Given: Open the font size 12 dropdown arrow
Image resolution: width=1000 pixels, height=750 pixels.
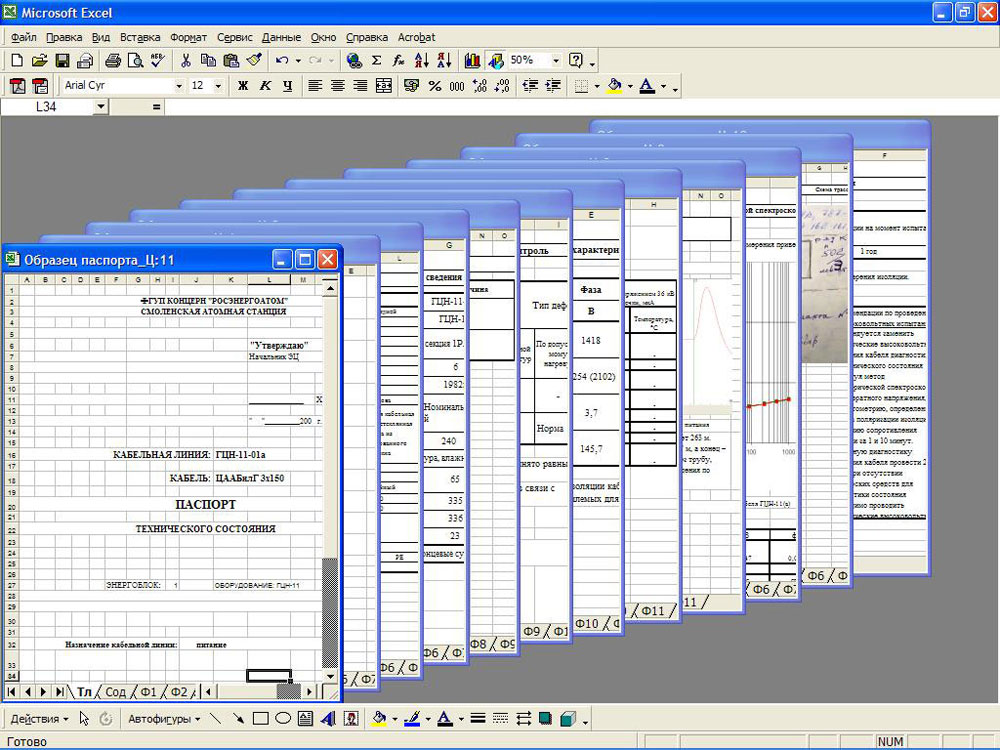Looking at the screenshot, I should 218,85.
